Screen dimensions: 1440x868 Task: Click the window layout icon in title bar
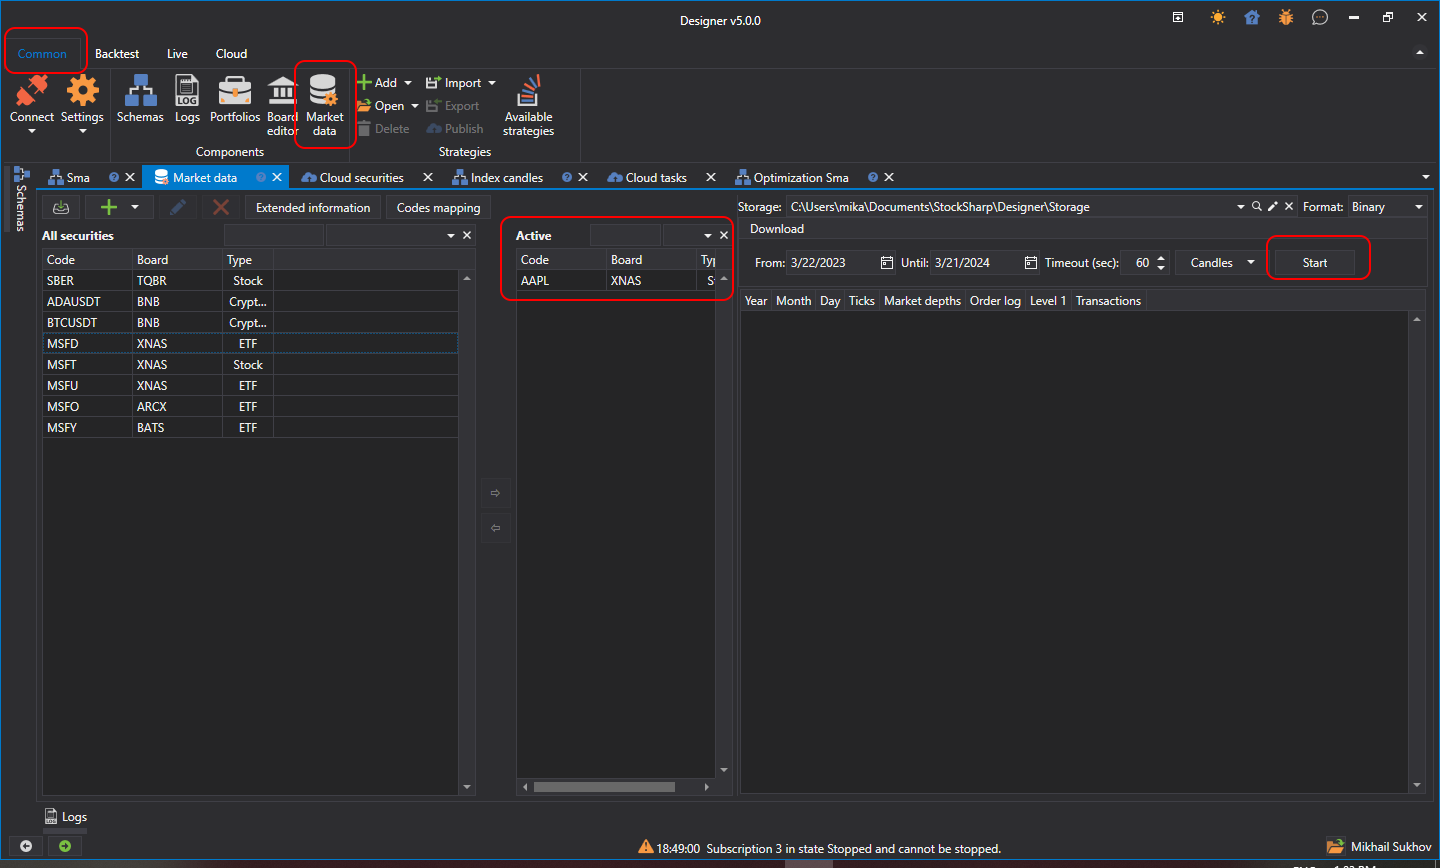point(1178,17)
